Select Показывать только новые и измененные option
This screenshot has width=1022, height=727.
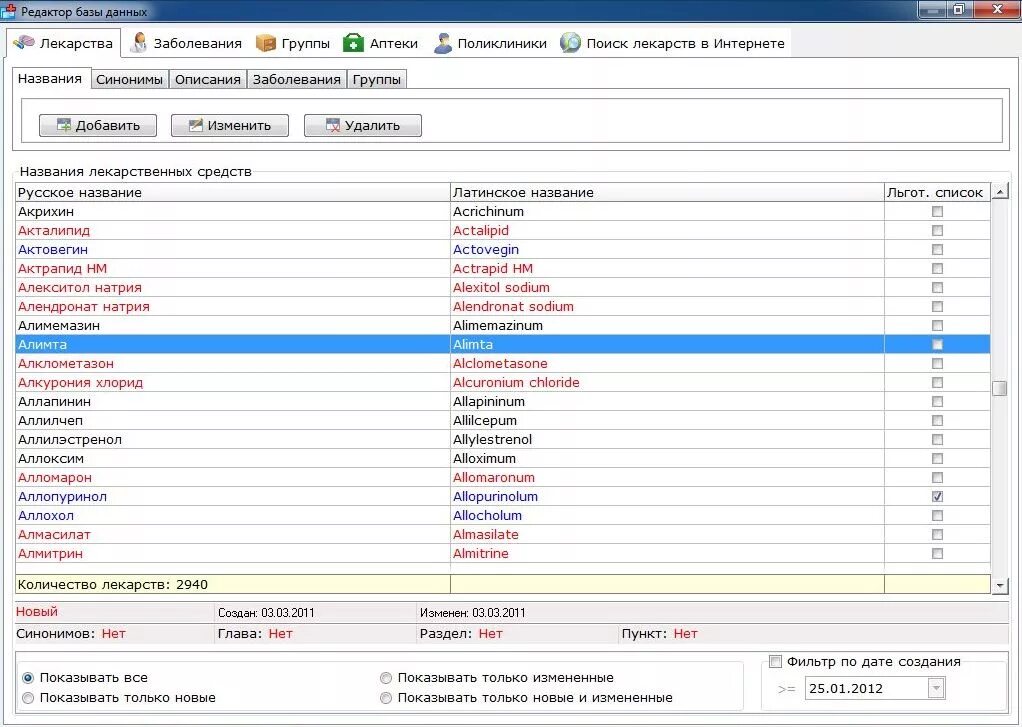tap(386, 698)
